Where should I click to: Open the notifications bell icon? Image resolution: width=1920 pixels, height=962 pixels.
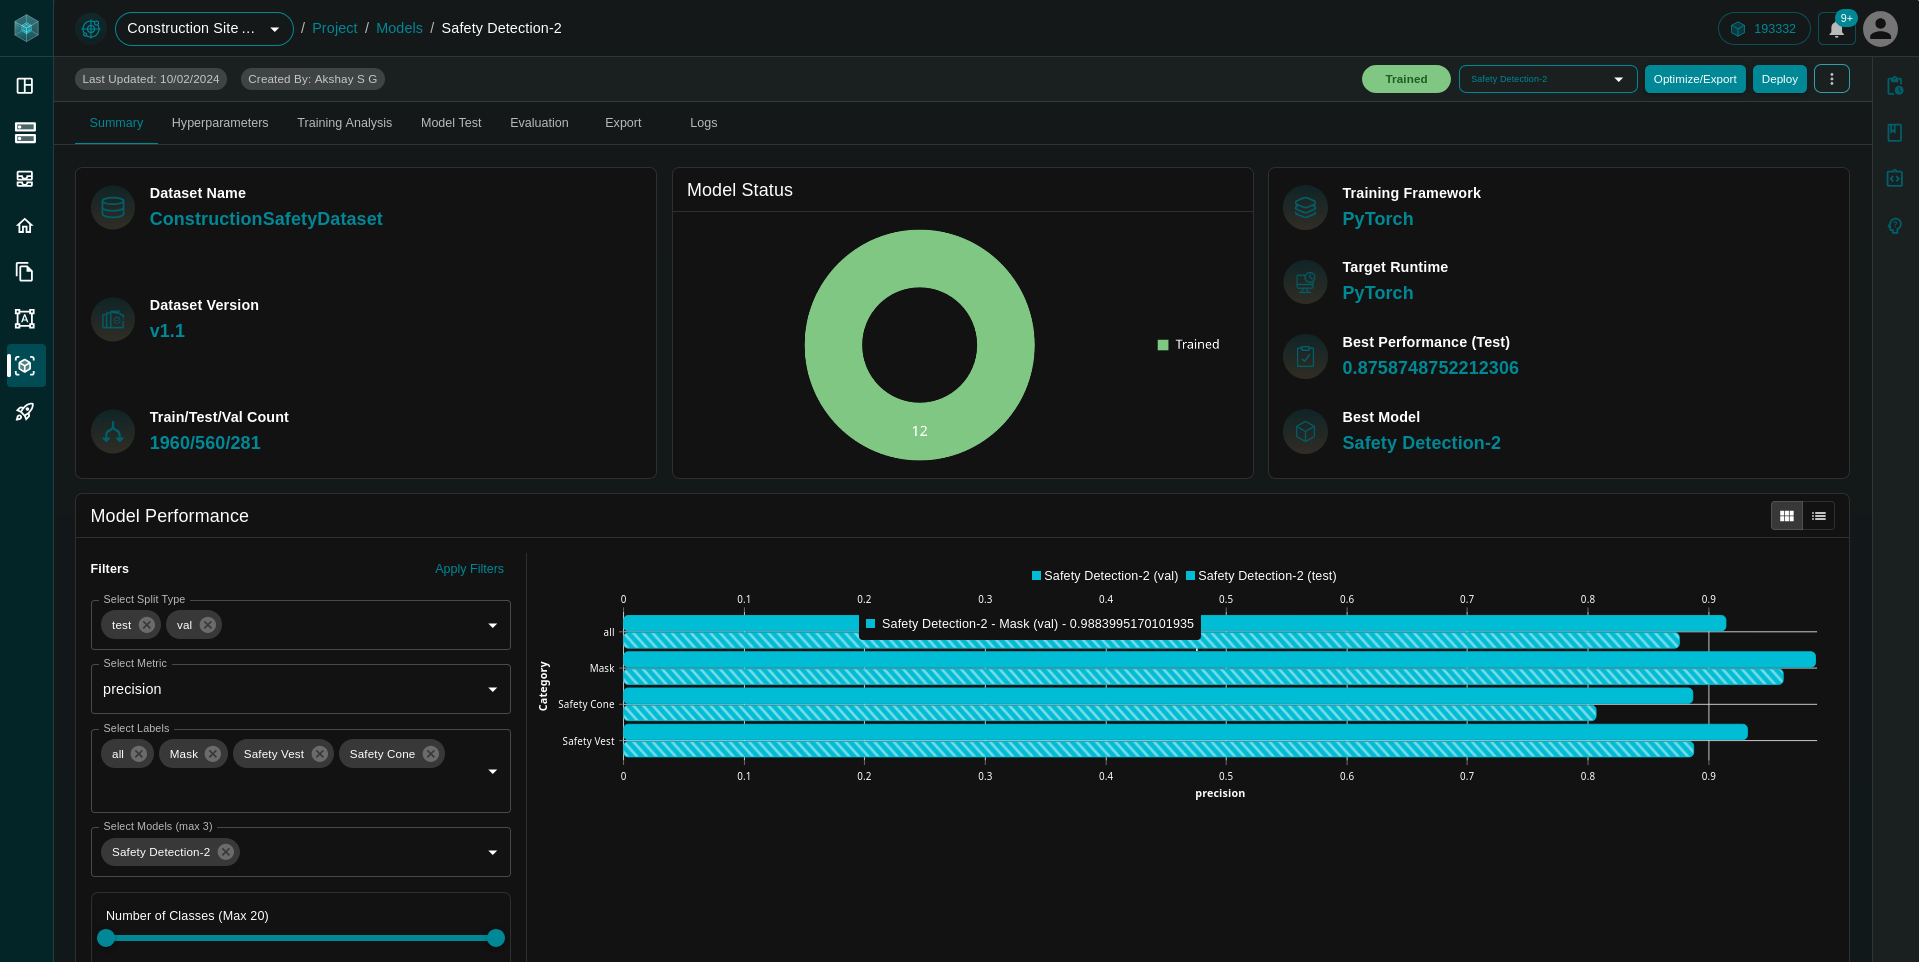point(1836,29)
